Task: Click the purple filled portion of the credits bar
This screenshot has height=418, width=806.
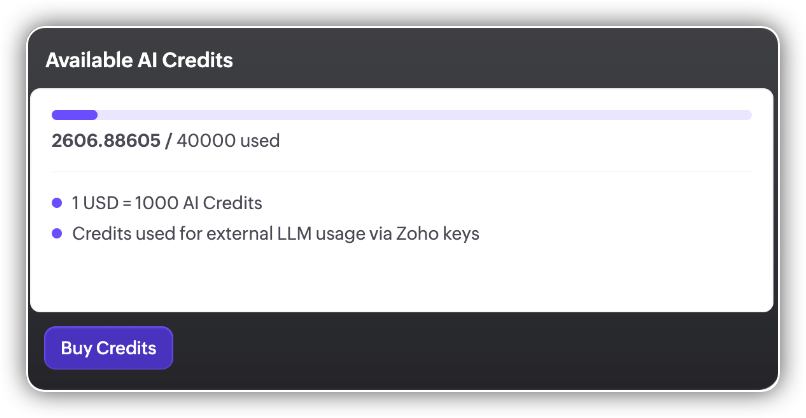Action: (74, 115)
